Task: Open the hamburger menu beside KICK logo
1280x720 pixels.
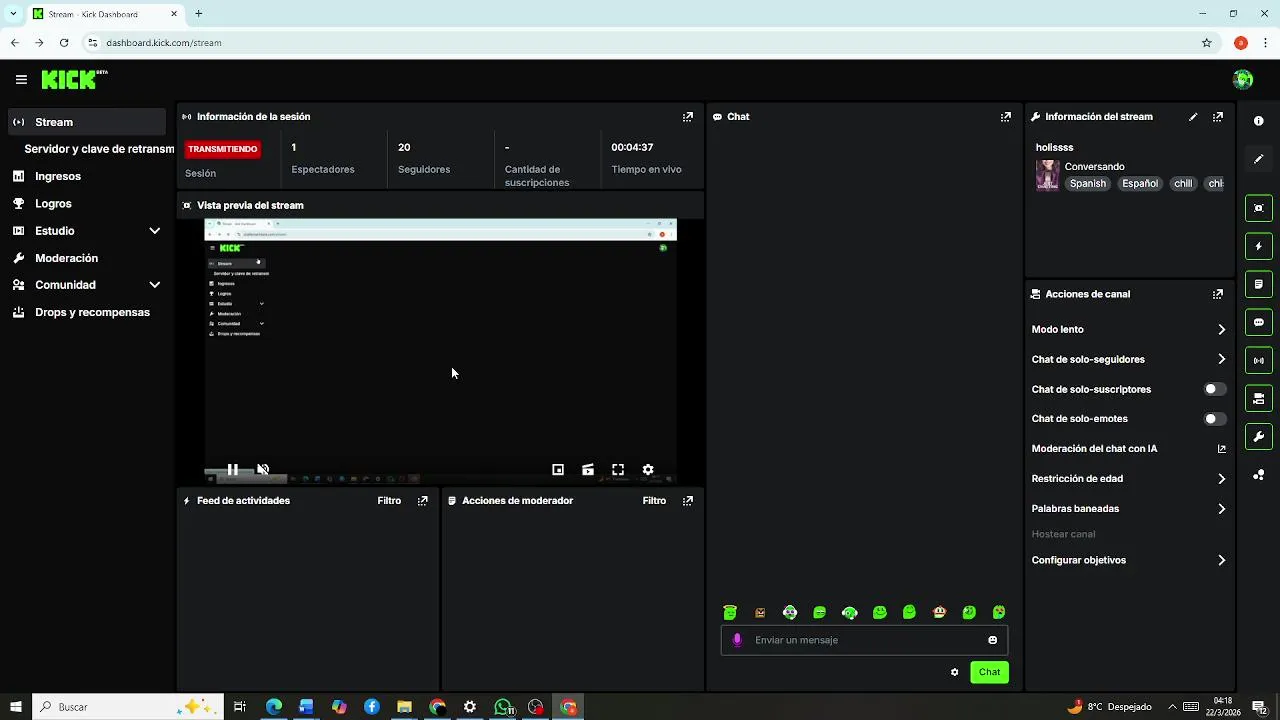Action: (21, 79)
